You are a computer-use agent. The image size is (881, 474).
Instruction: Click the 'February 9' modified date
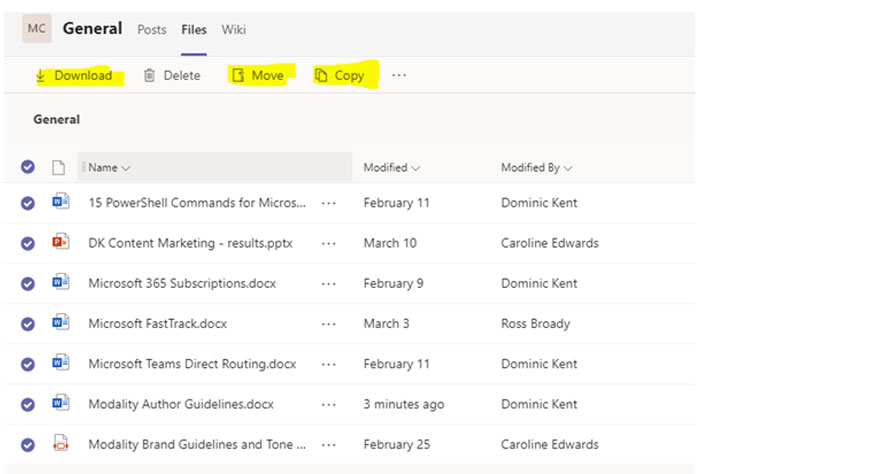[393, 284]
